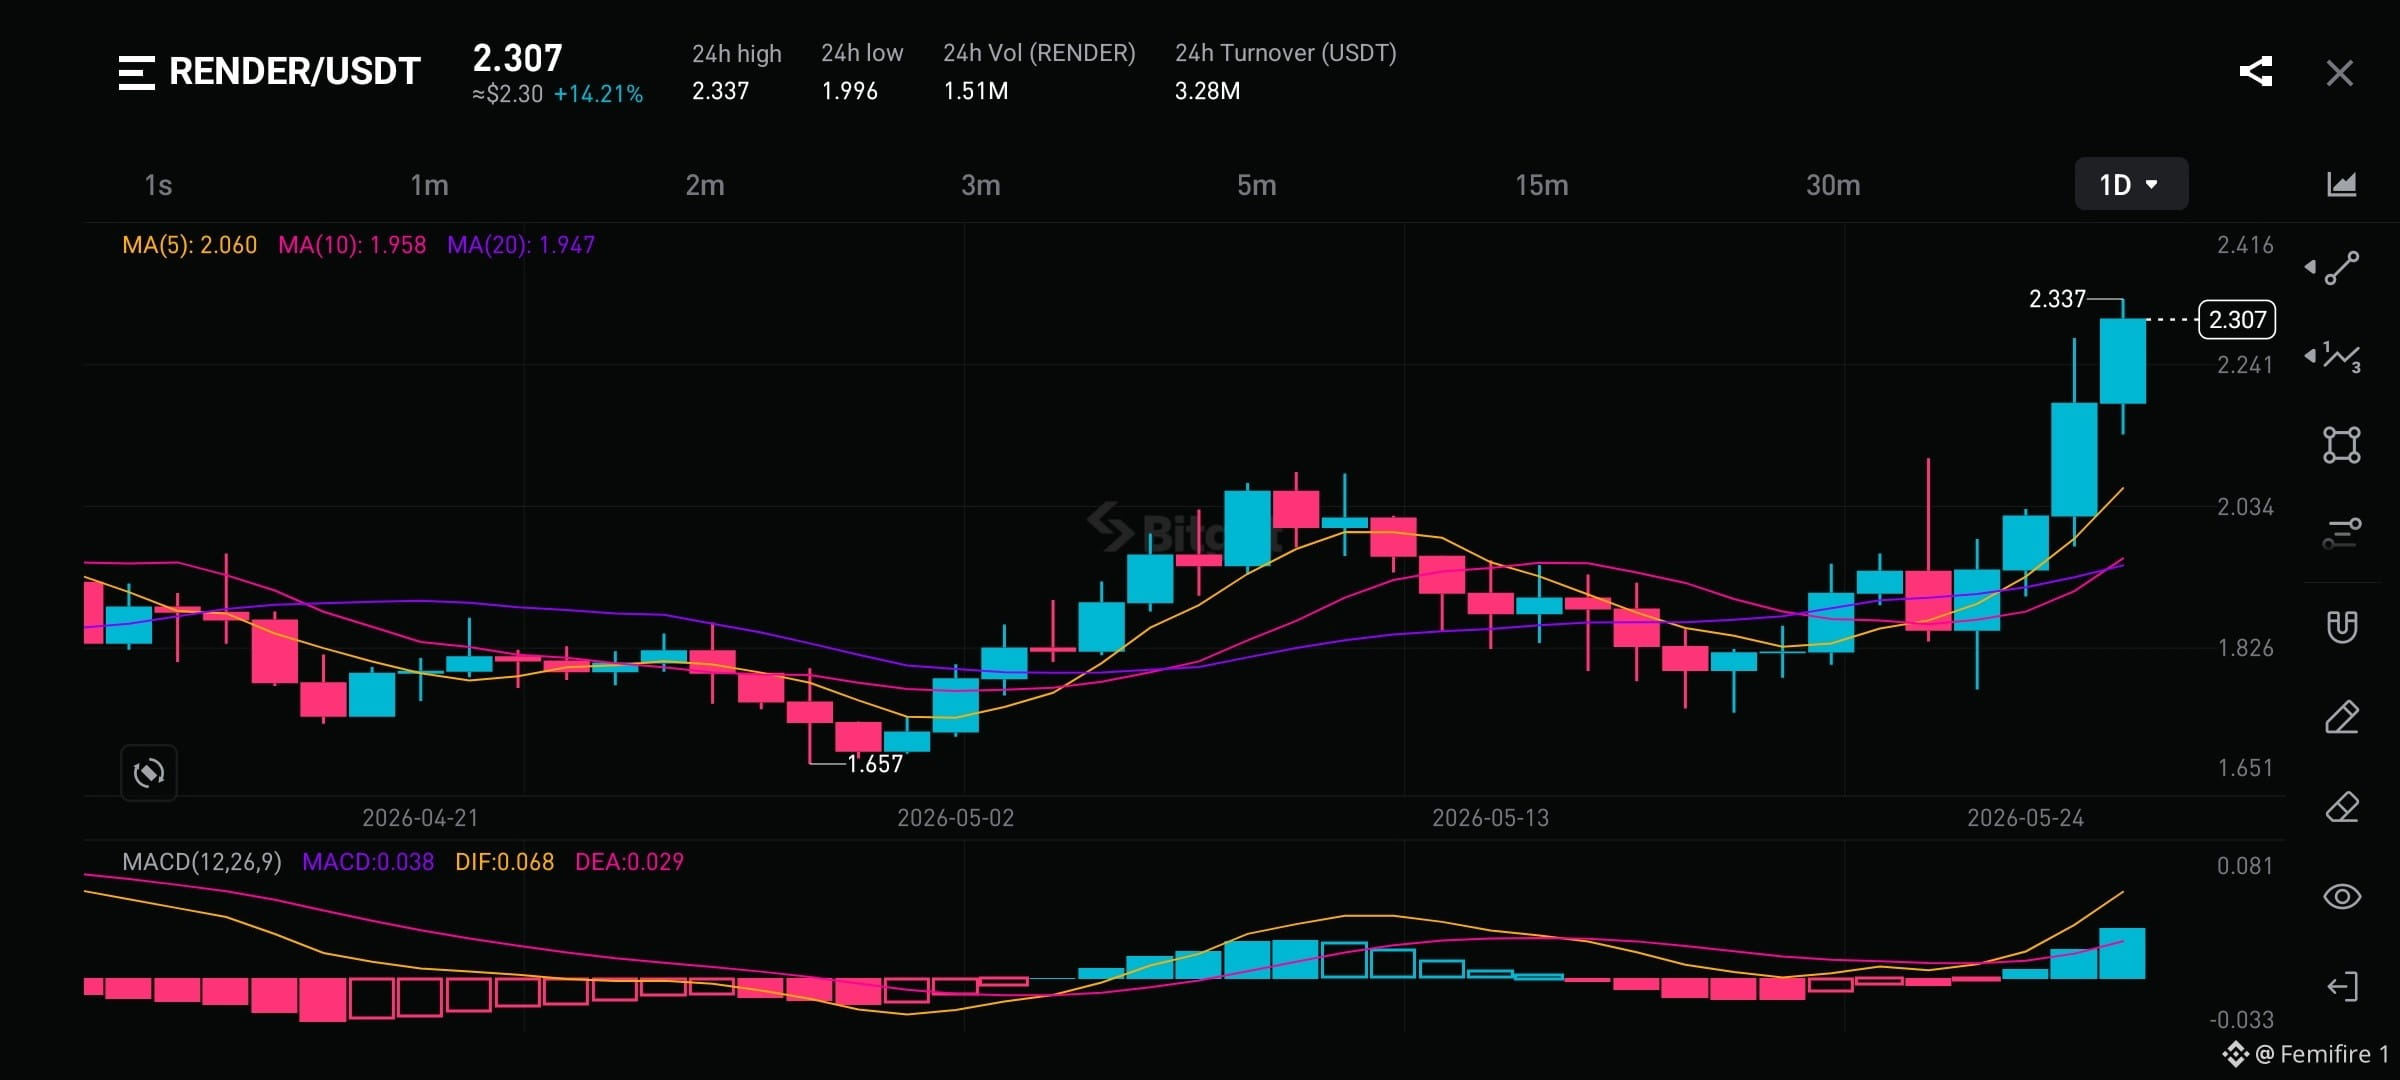Tap the DIF:0.068 value
Screen dimensions: 2400x1080
click(504, 862)
